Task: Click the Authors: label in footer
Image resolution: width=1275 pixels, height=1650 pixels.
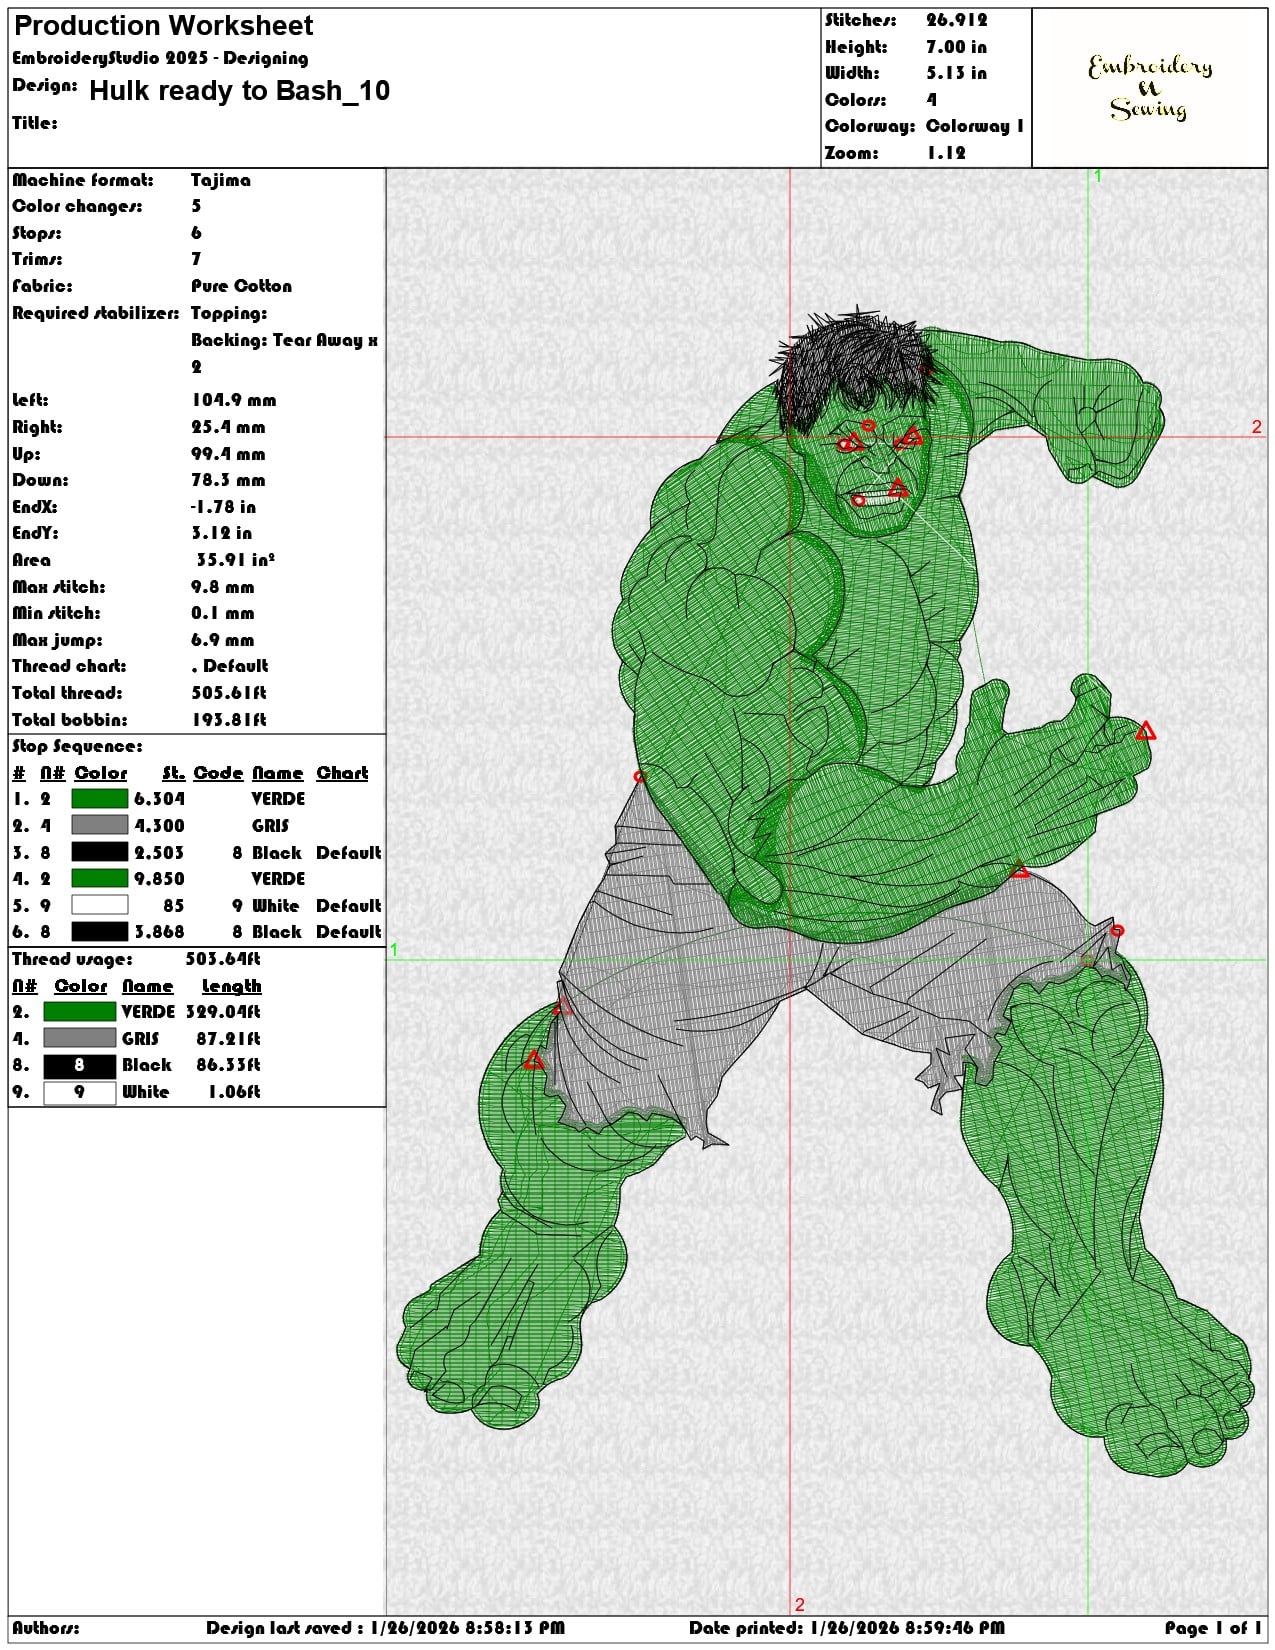Action: (46, 1628)
